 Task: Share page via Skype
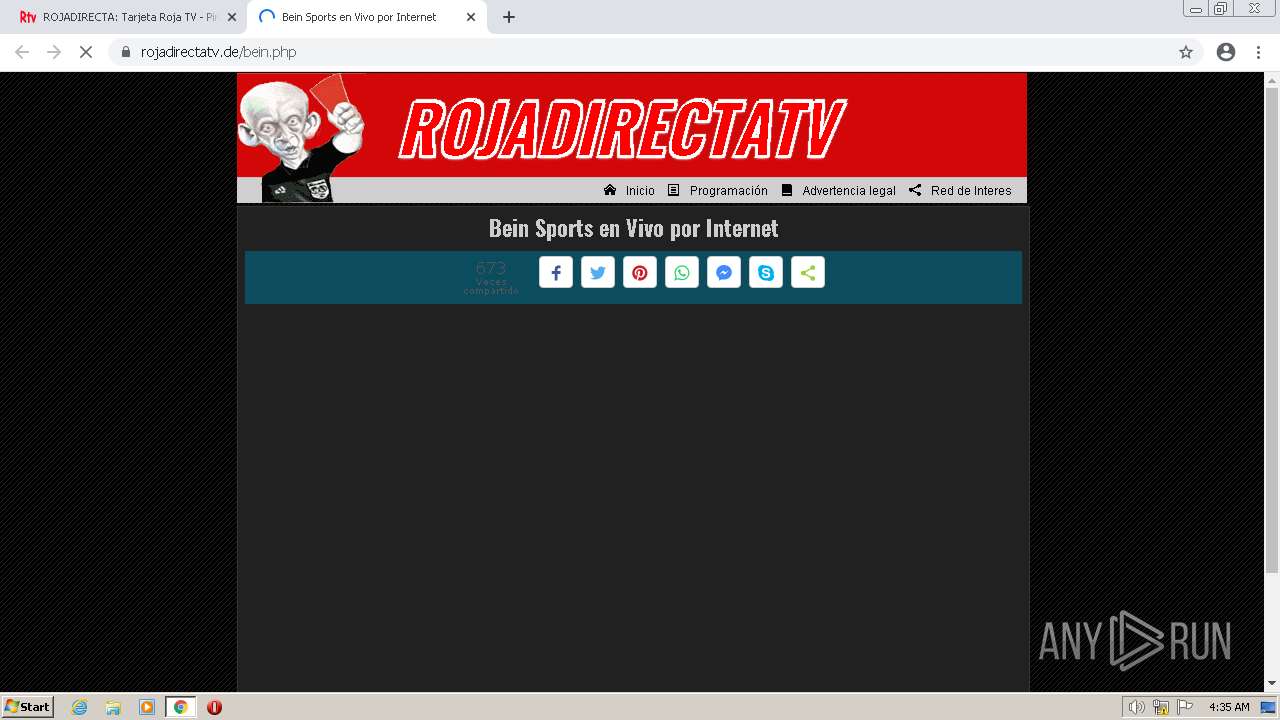click(x=766, y=273)
